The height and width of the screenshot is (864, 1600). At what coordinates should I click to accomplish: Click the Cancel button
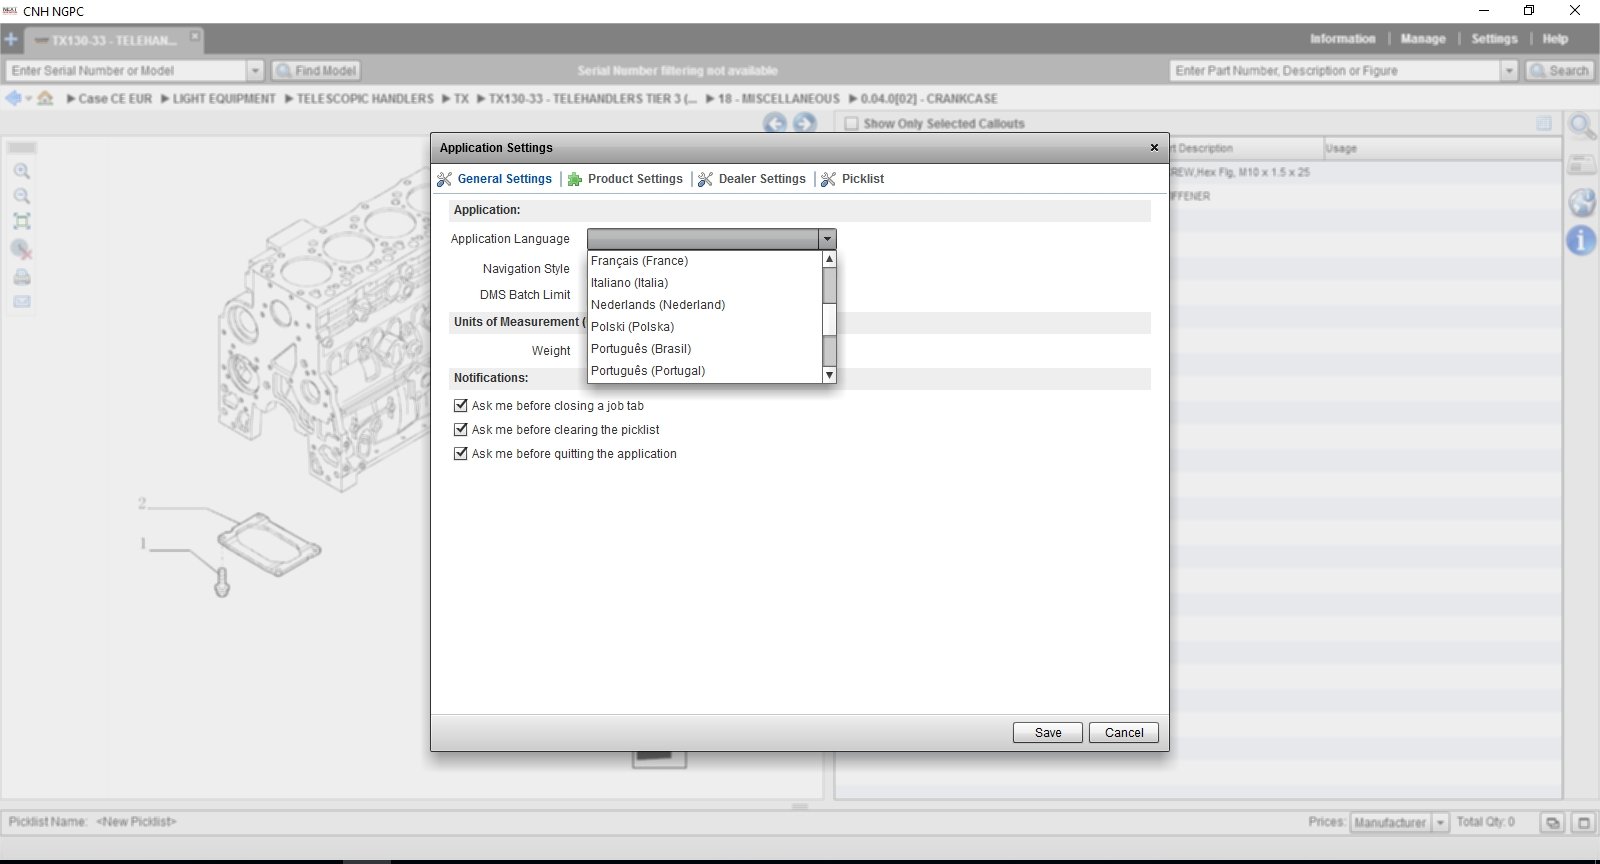1124,733
